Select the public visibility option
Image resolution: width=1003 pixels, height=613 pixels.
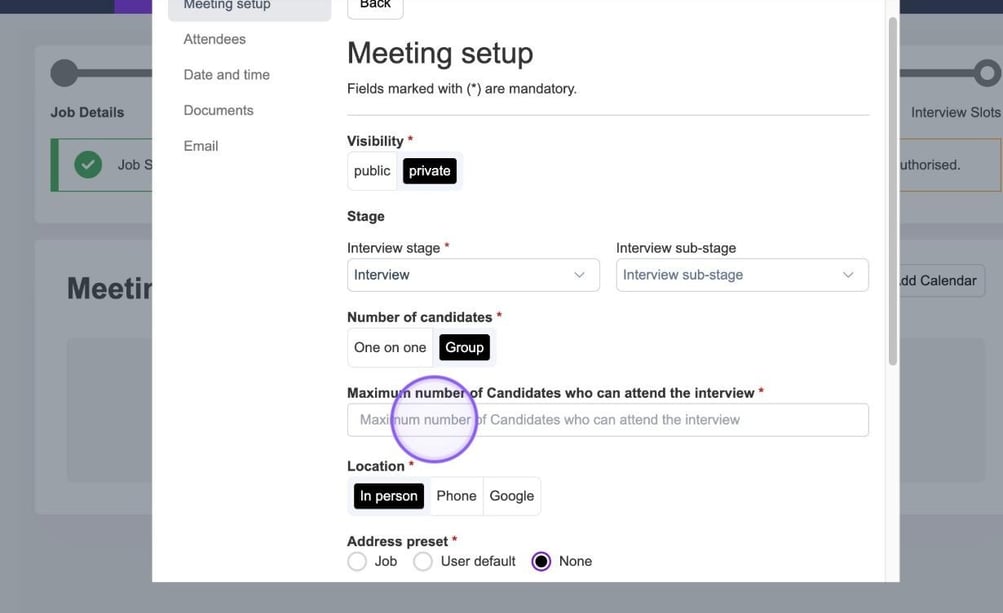tap(372, 171)
